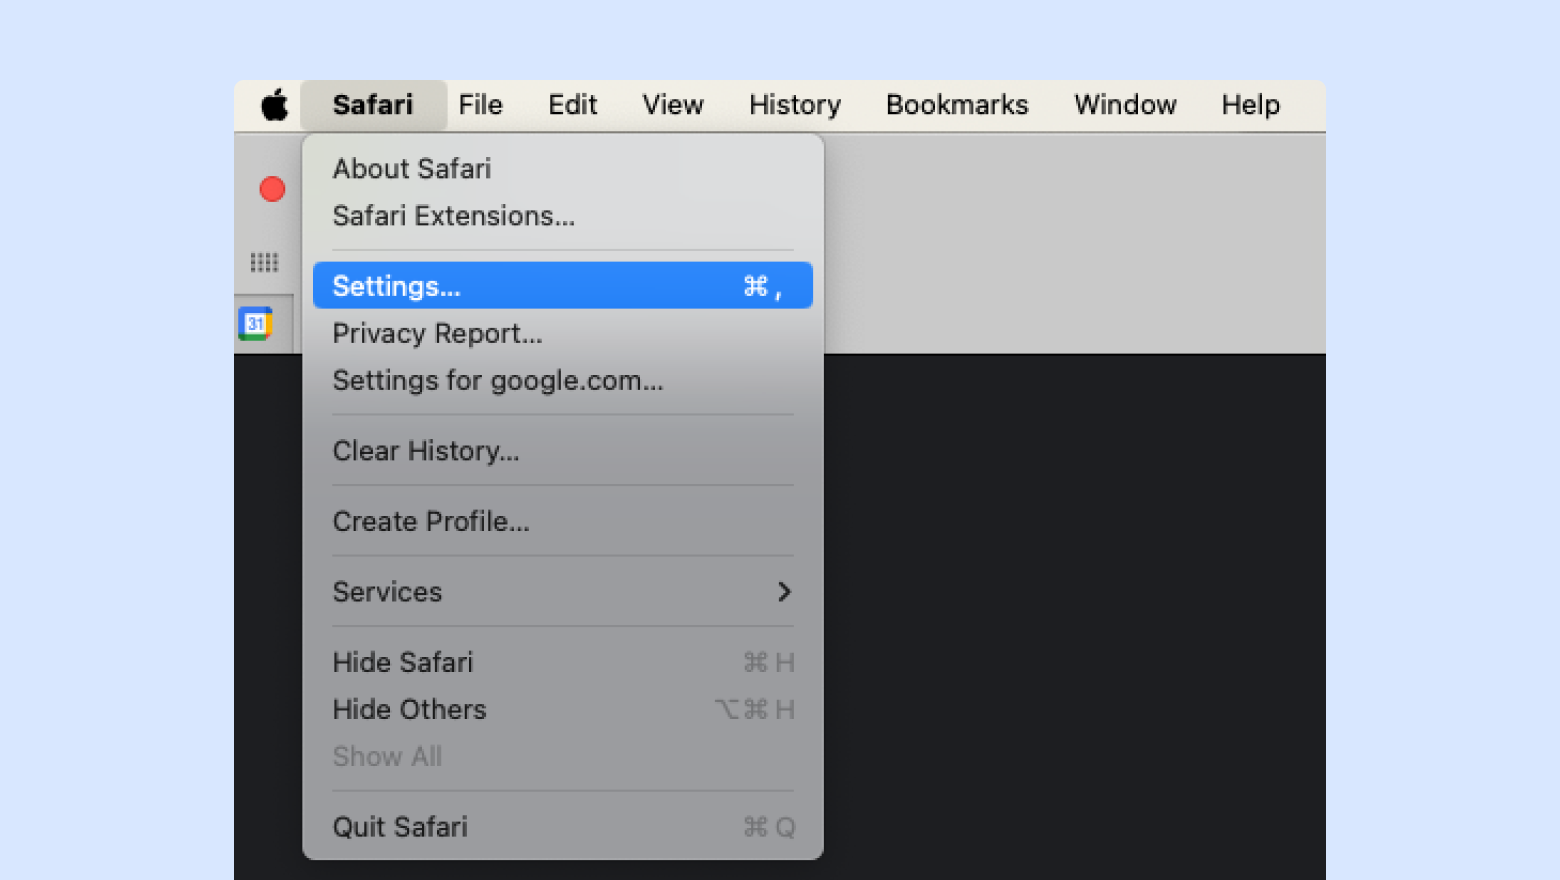
Task: Open the Apple logo menu
Action: click(x=274, y=105)
